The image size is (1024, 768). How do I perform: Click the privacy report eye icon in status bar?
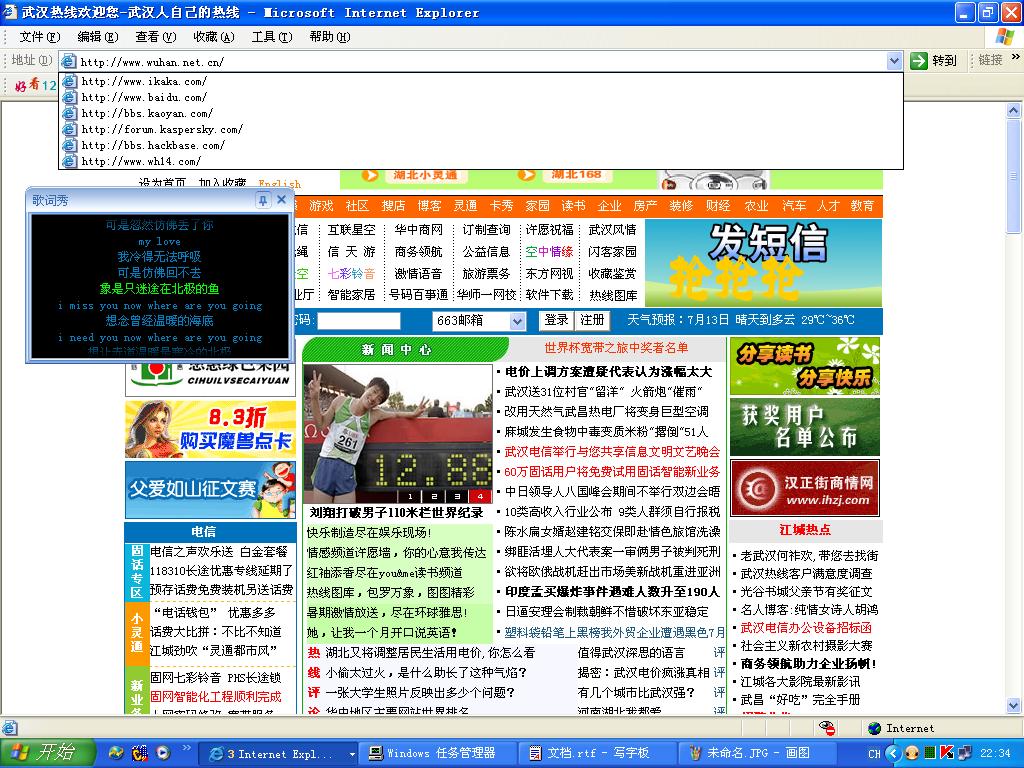pos(827,728)
